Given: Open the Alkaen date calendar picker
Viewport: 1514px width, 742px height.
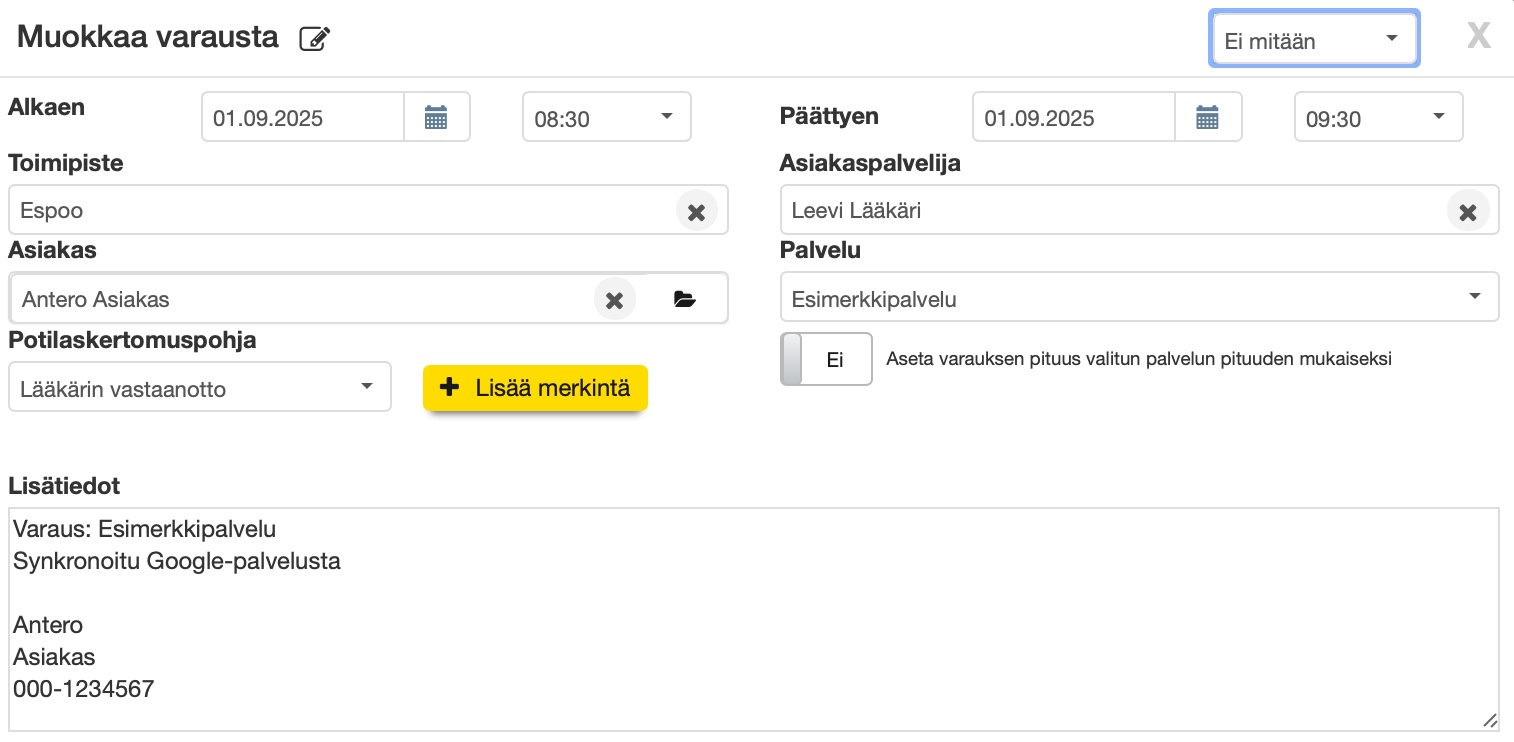Looking at the screenshot, I should coord(436,117).
